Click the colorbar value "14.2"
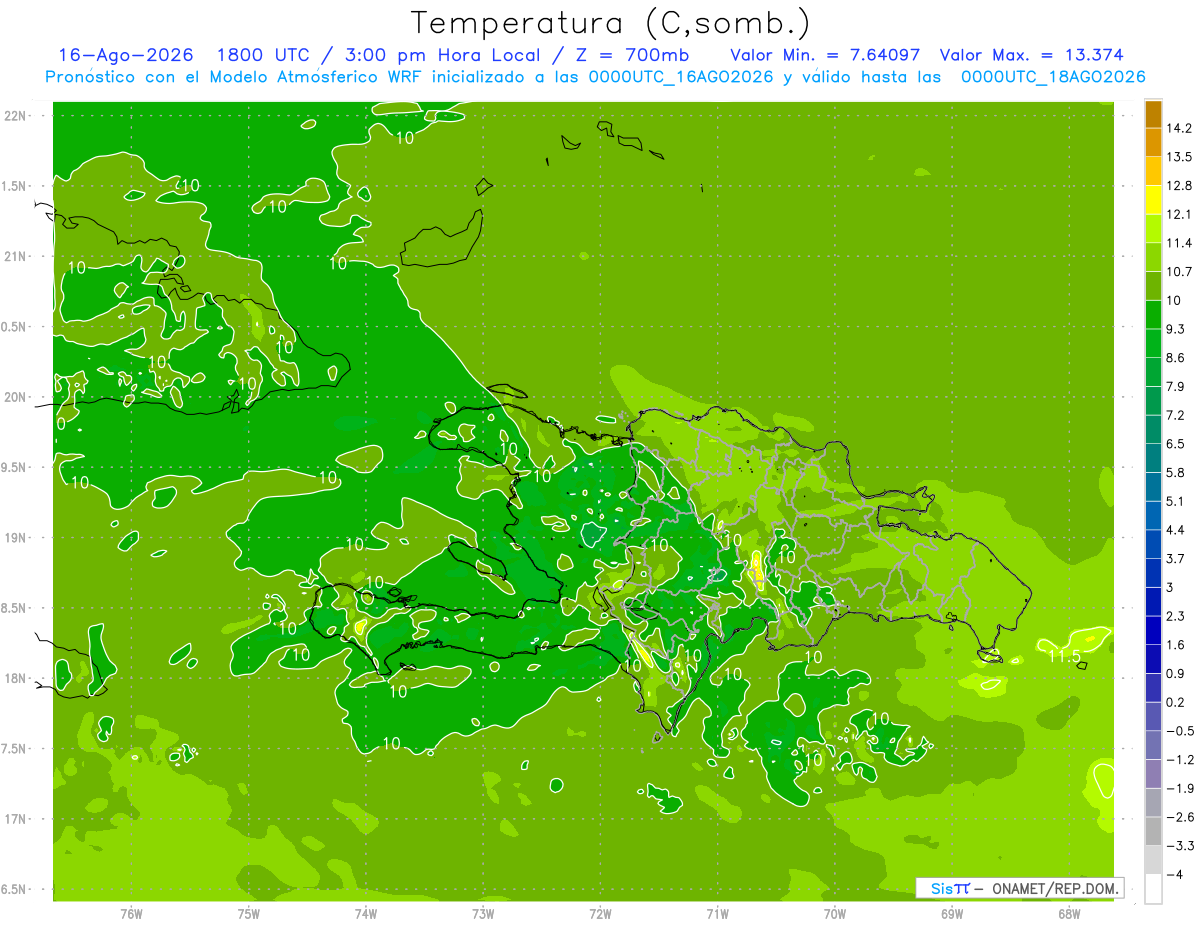The image size is (1200, 927). [x=1179, y=128]
